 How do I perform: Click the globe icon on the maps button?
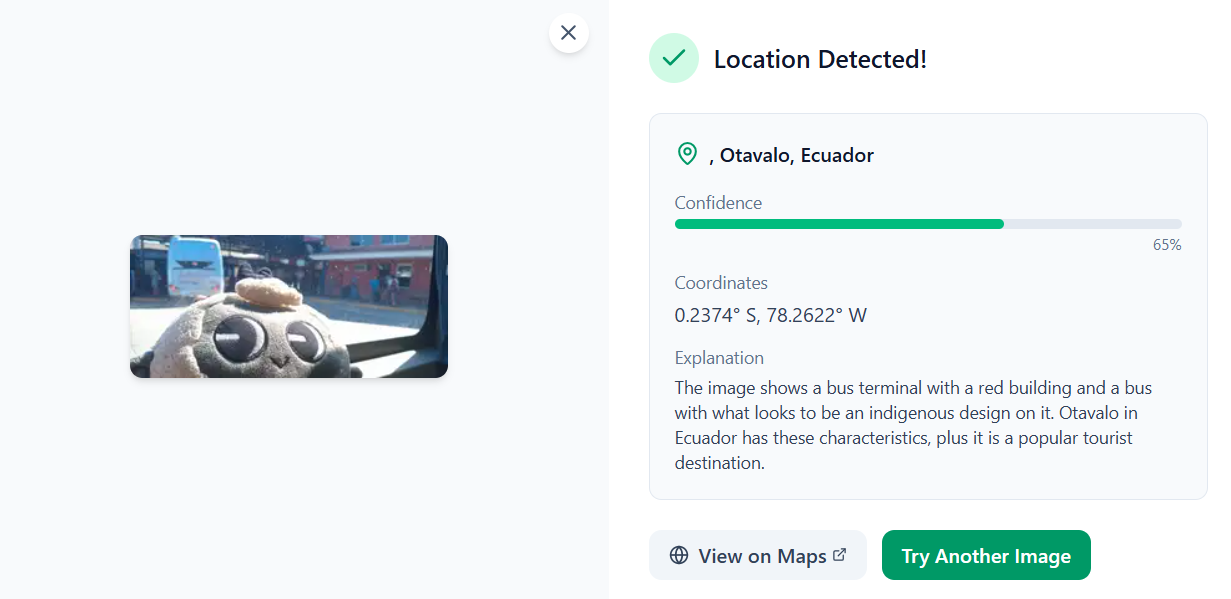click(x=679, y=555)
